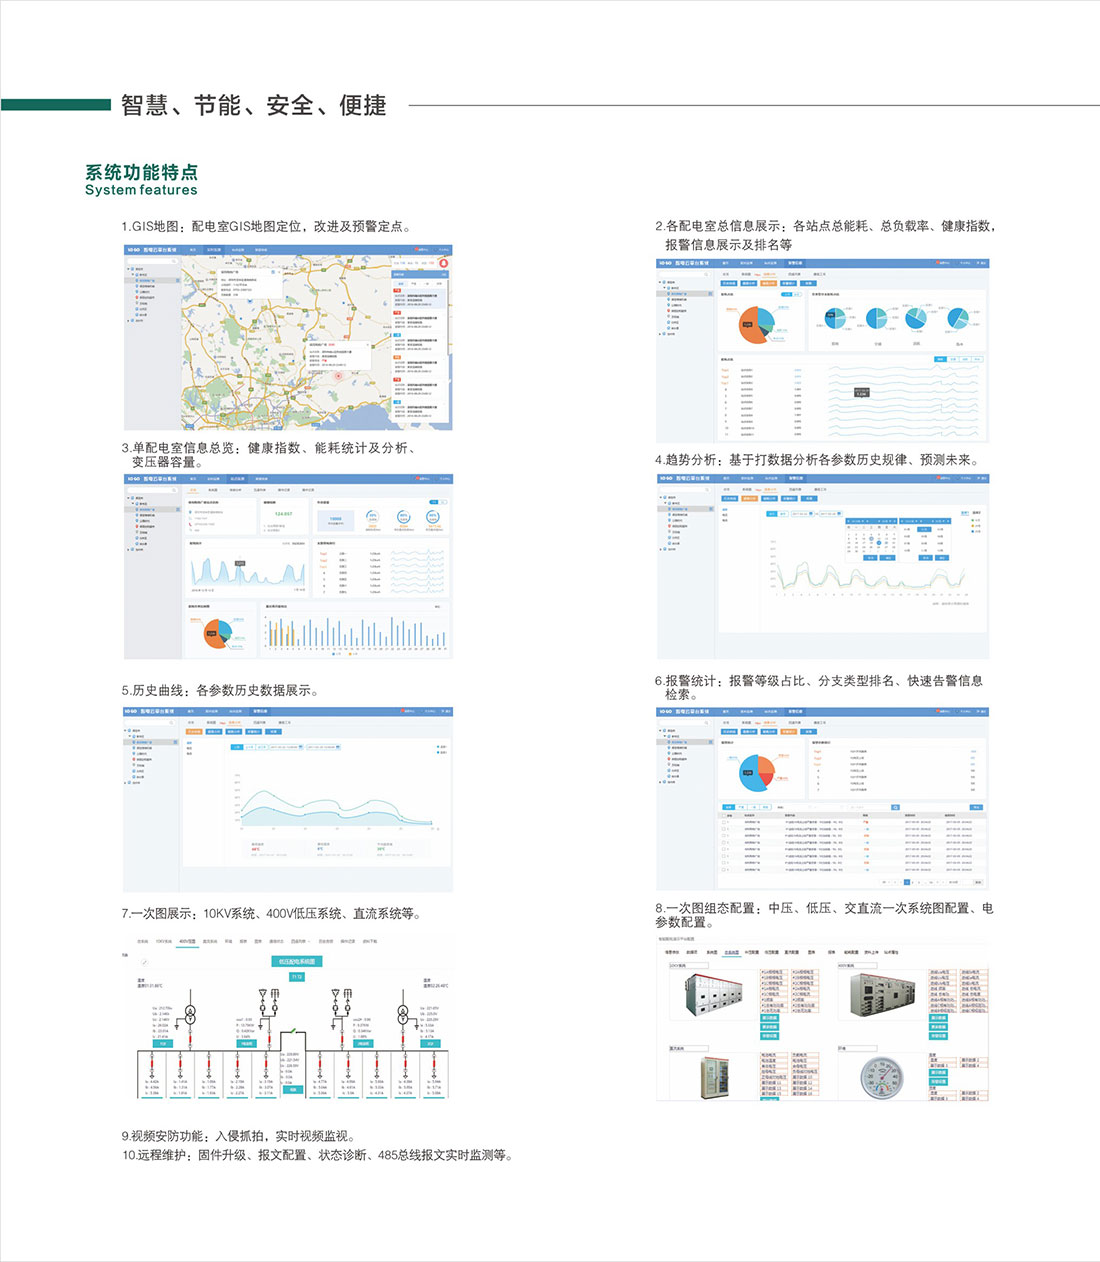Open the second nav tab in GIS header
The height and width of the screenshot is (1262, 1100).
point(214,250)
